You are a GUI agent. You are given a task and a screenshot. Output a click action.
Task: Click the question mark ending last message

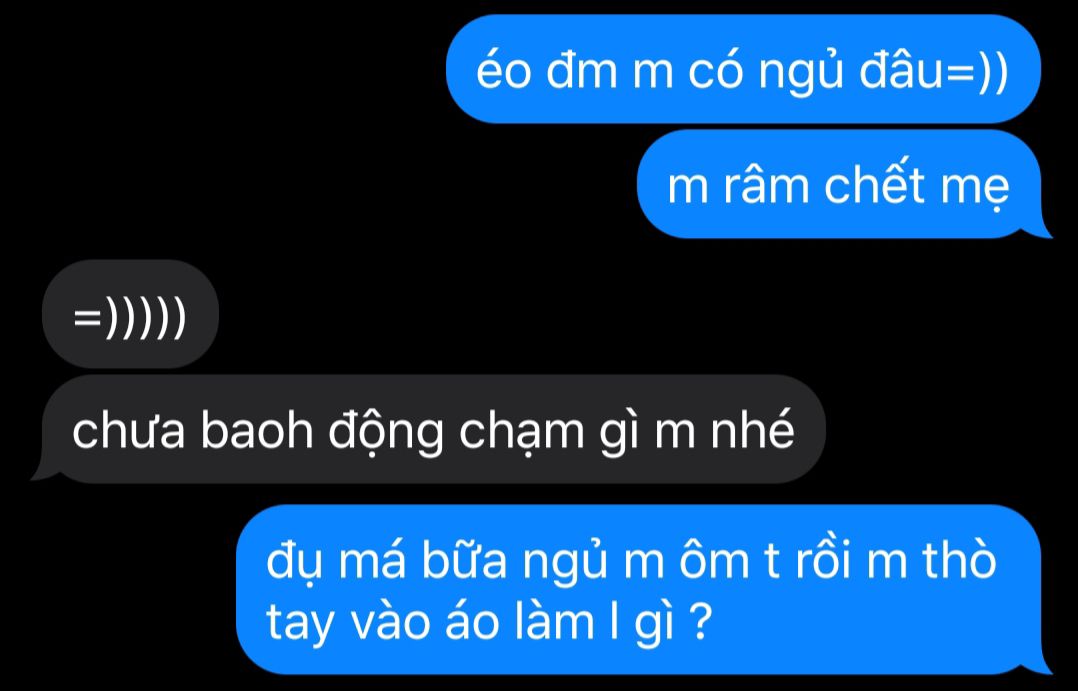coord(699,622)
